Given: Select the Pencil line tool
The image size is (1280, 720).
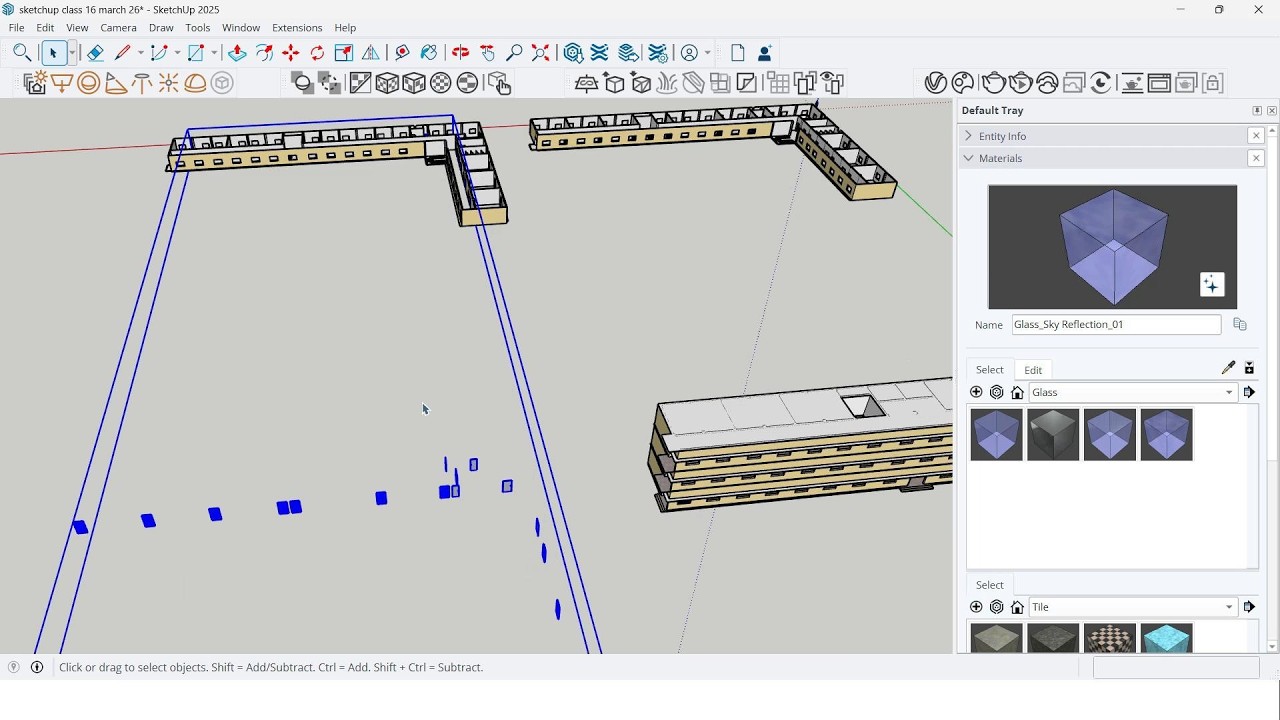Looking at the screenshot, I should 123,53.
